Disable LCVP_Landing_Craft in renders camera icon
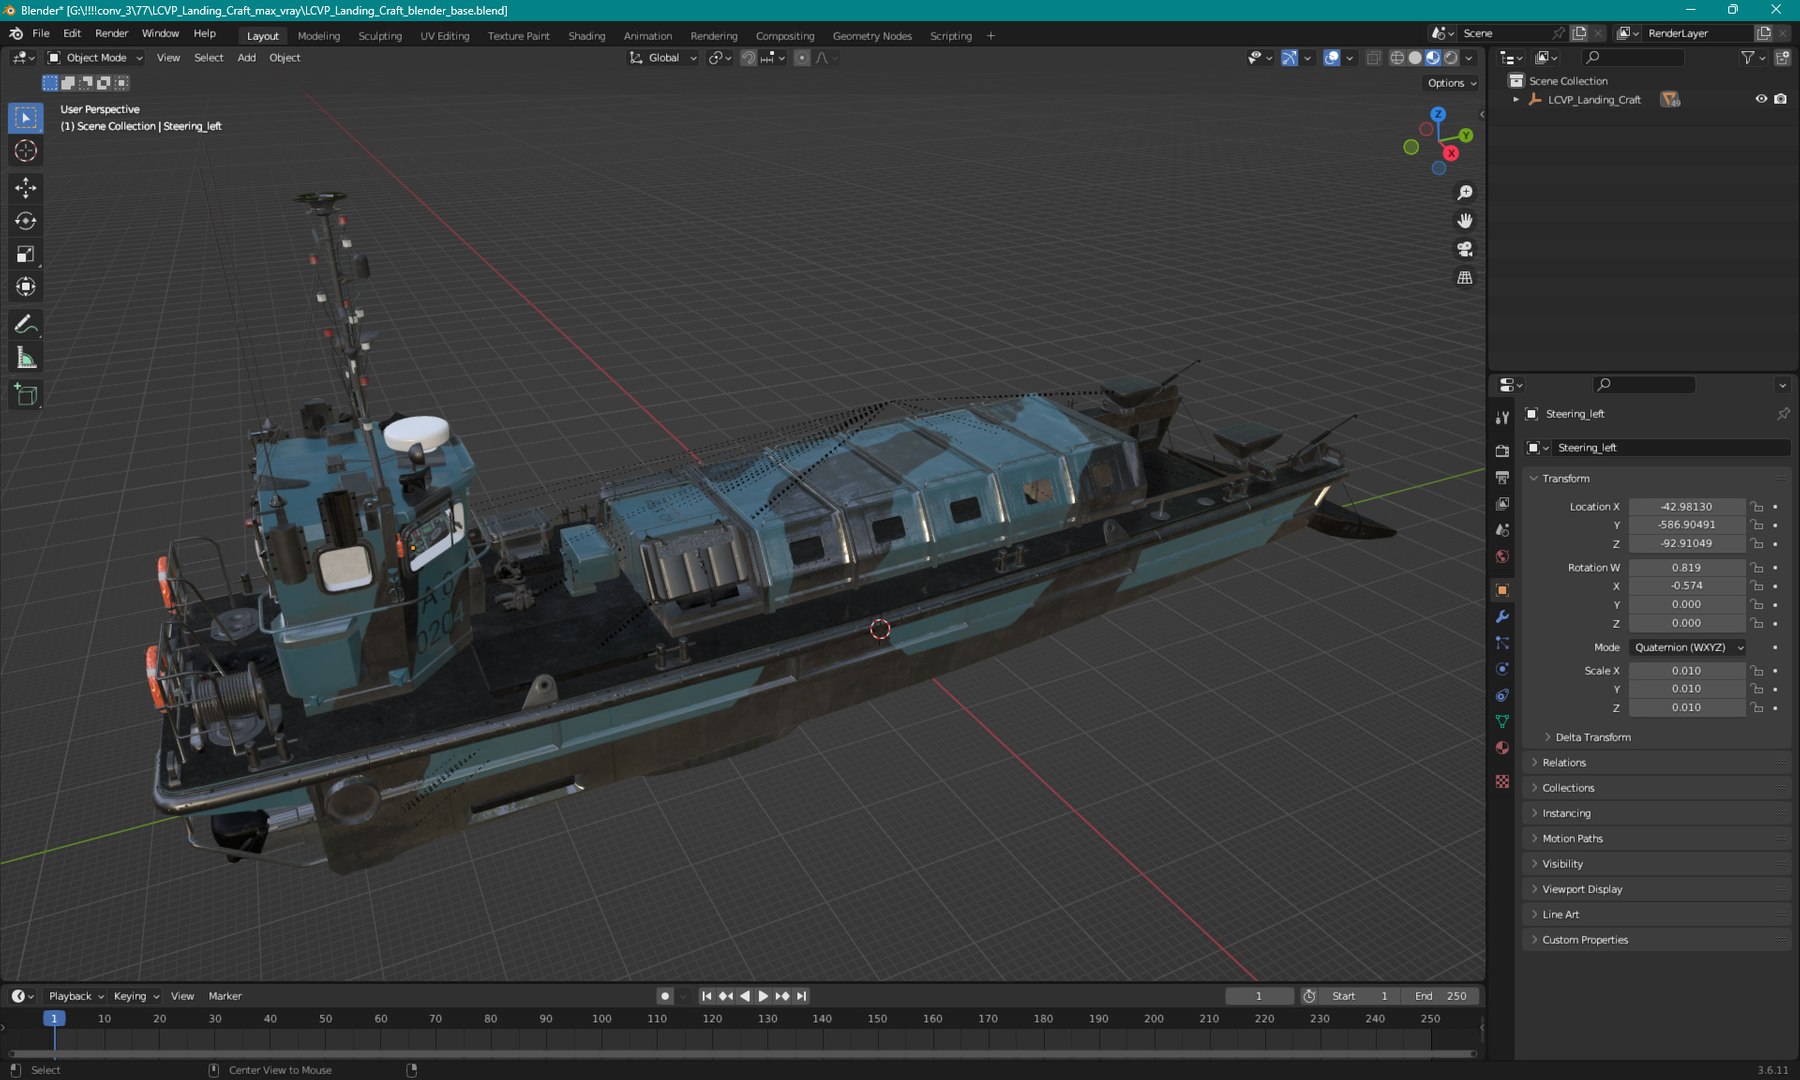Screen dimensions: 1800x1080 pyautogui.click(x=1780, y=99)
